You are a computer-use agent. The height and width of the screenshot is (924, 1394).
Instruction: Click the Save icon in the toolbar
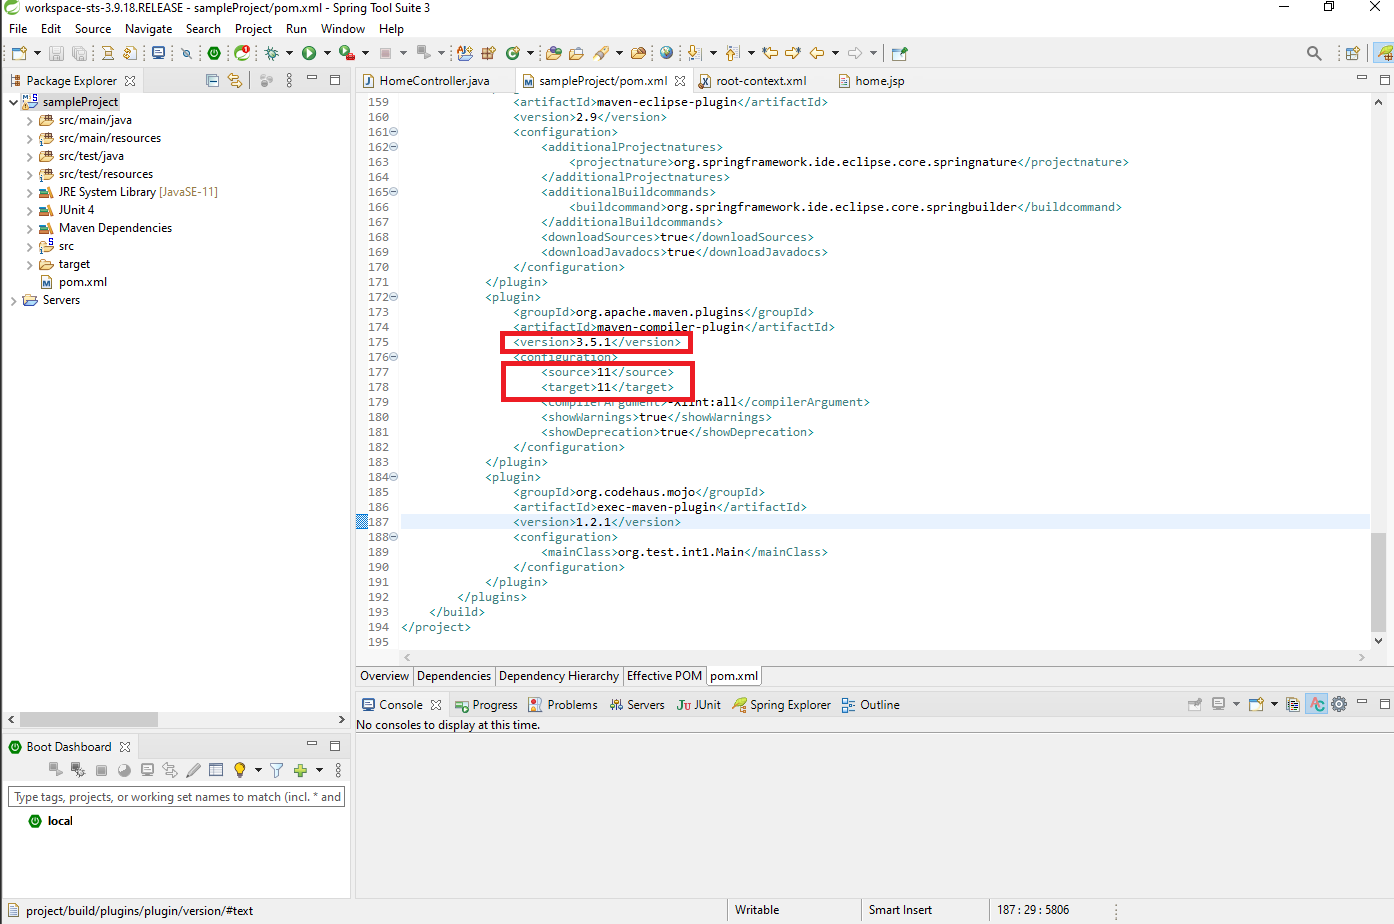coord(57,53)
